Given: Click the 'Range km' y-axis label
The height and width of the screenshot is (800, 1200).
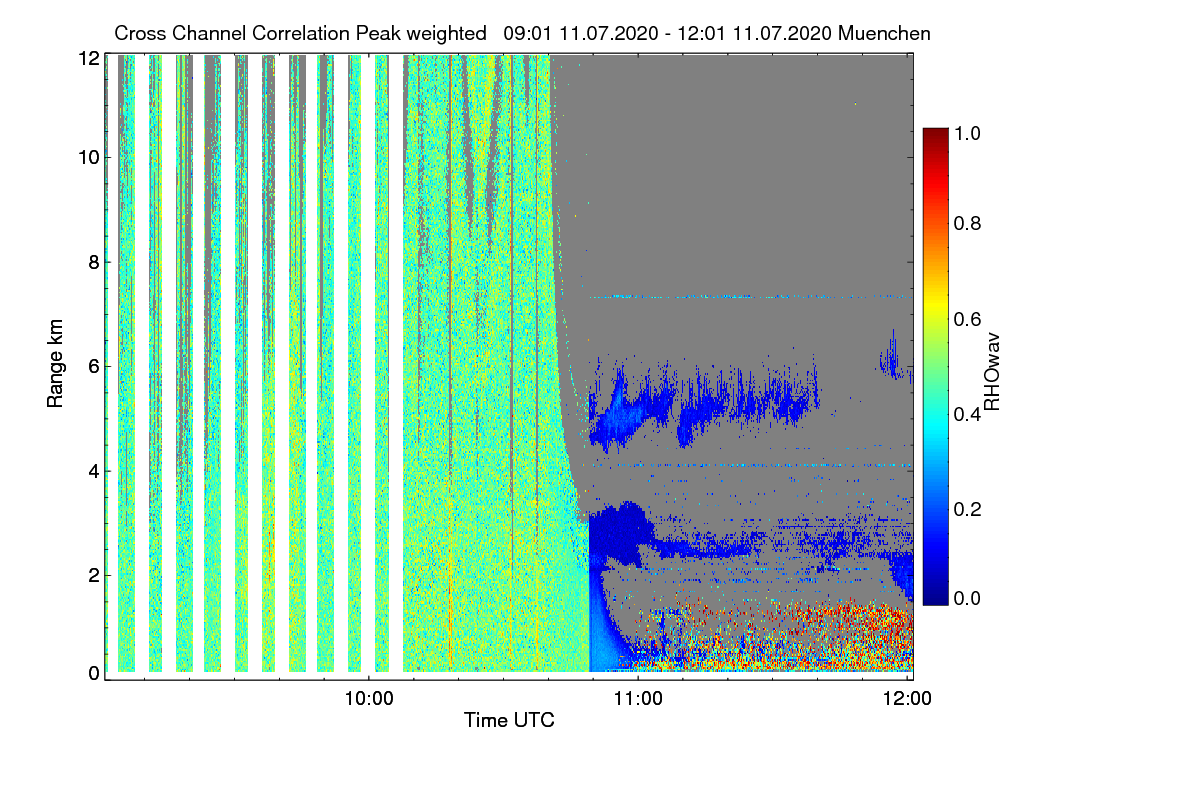Looking at the screenshot, I should pyautogui.click(x=55, y=364).
